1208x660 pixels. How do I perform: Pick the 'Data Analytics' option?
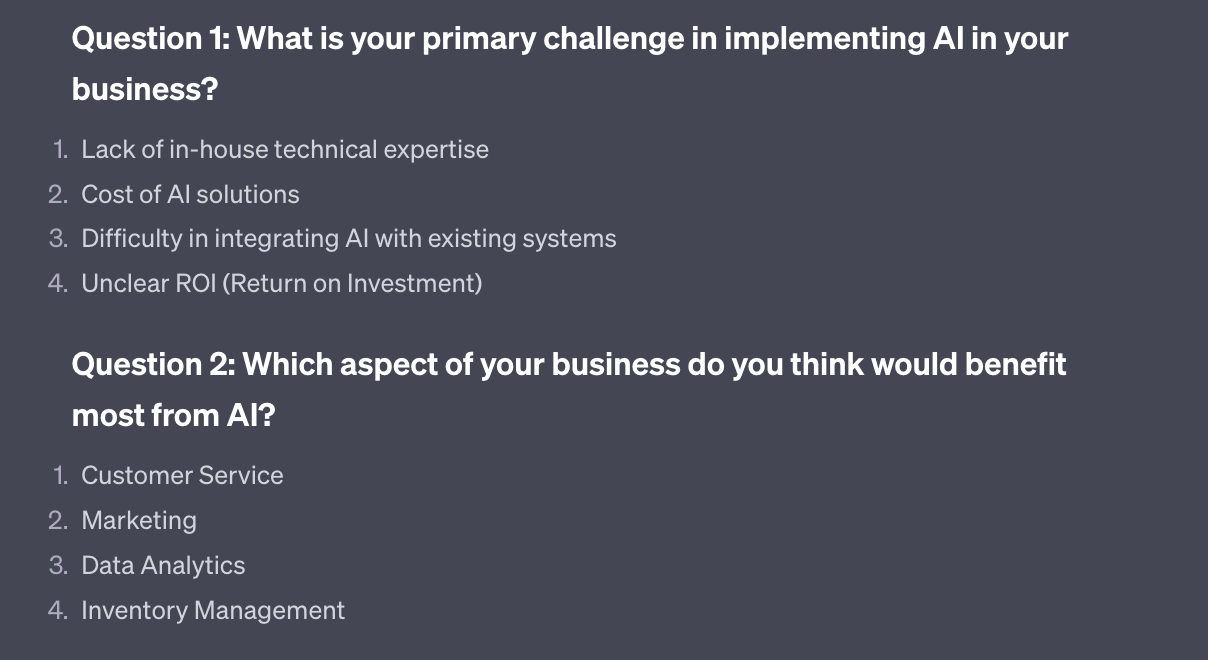163,565
